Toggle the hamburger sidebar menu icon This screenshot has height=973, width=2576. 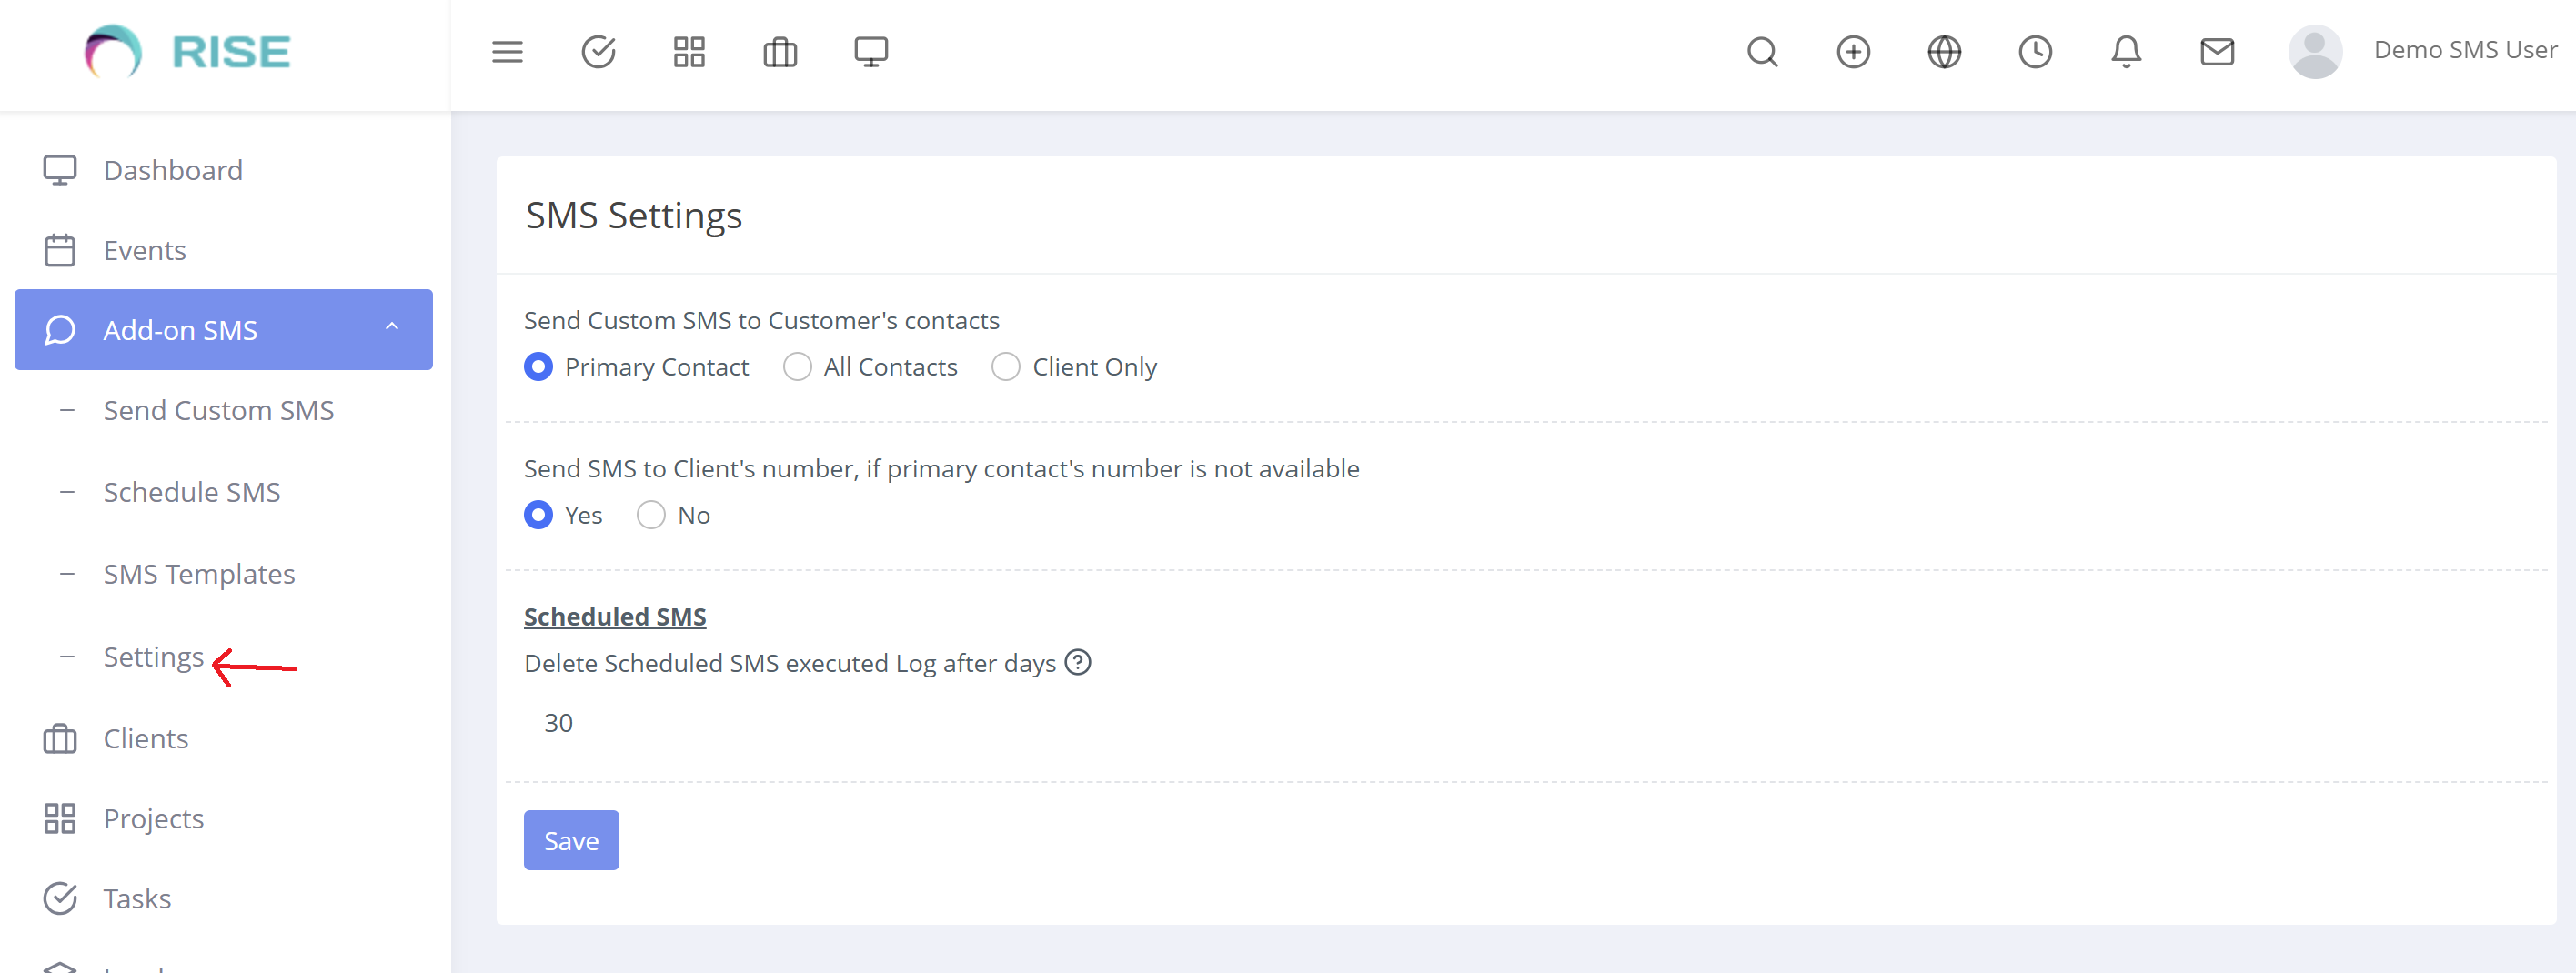point(507,52)
